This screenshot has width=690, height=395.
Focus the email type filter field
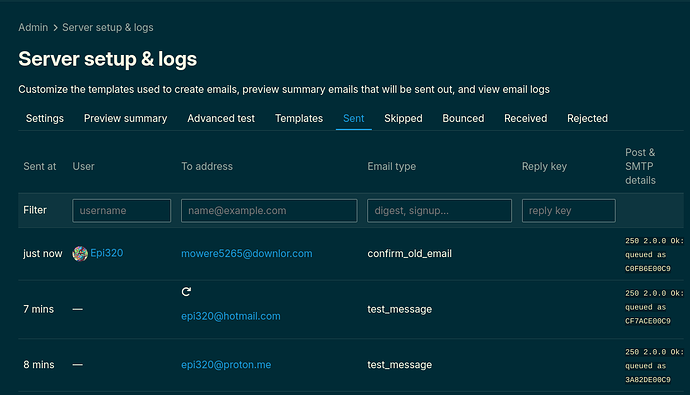439,211
